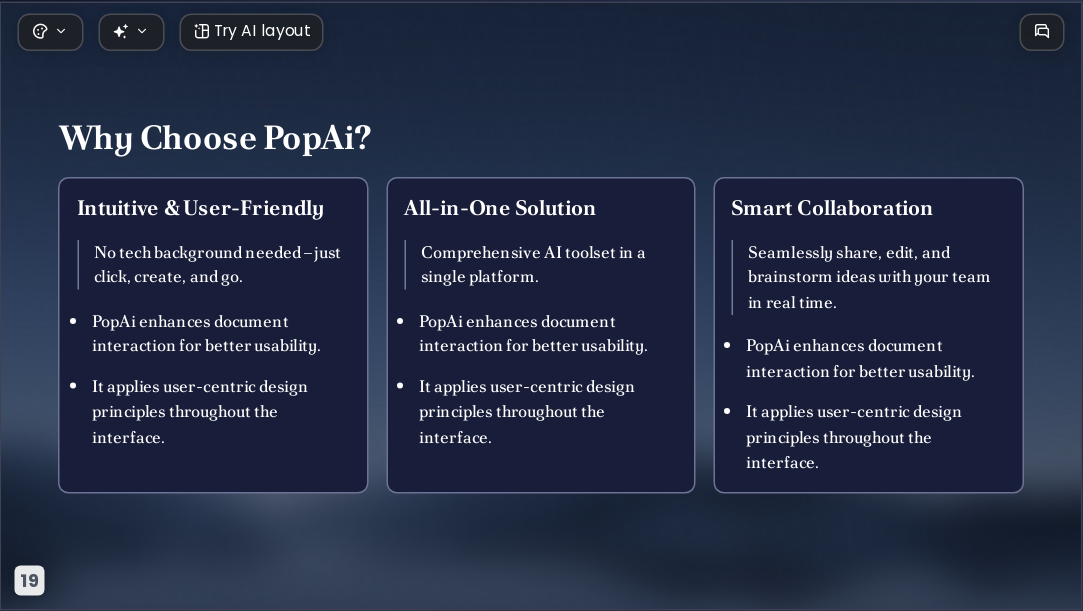The image size is (1083, 611).
Task: Click the 'No tech background needed' quote text
Action: coord(217,264)
